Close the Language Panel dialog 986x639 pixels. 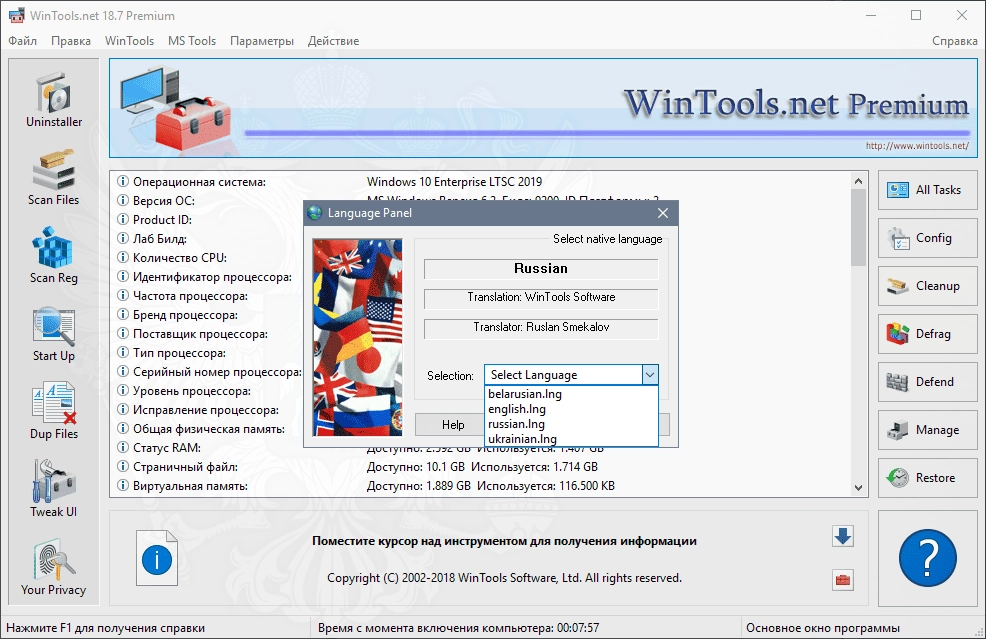tap(663, 213)
